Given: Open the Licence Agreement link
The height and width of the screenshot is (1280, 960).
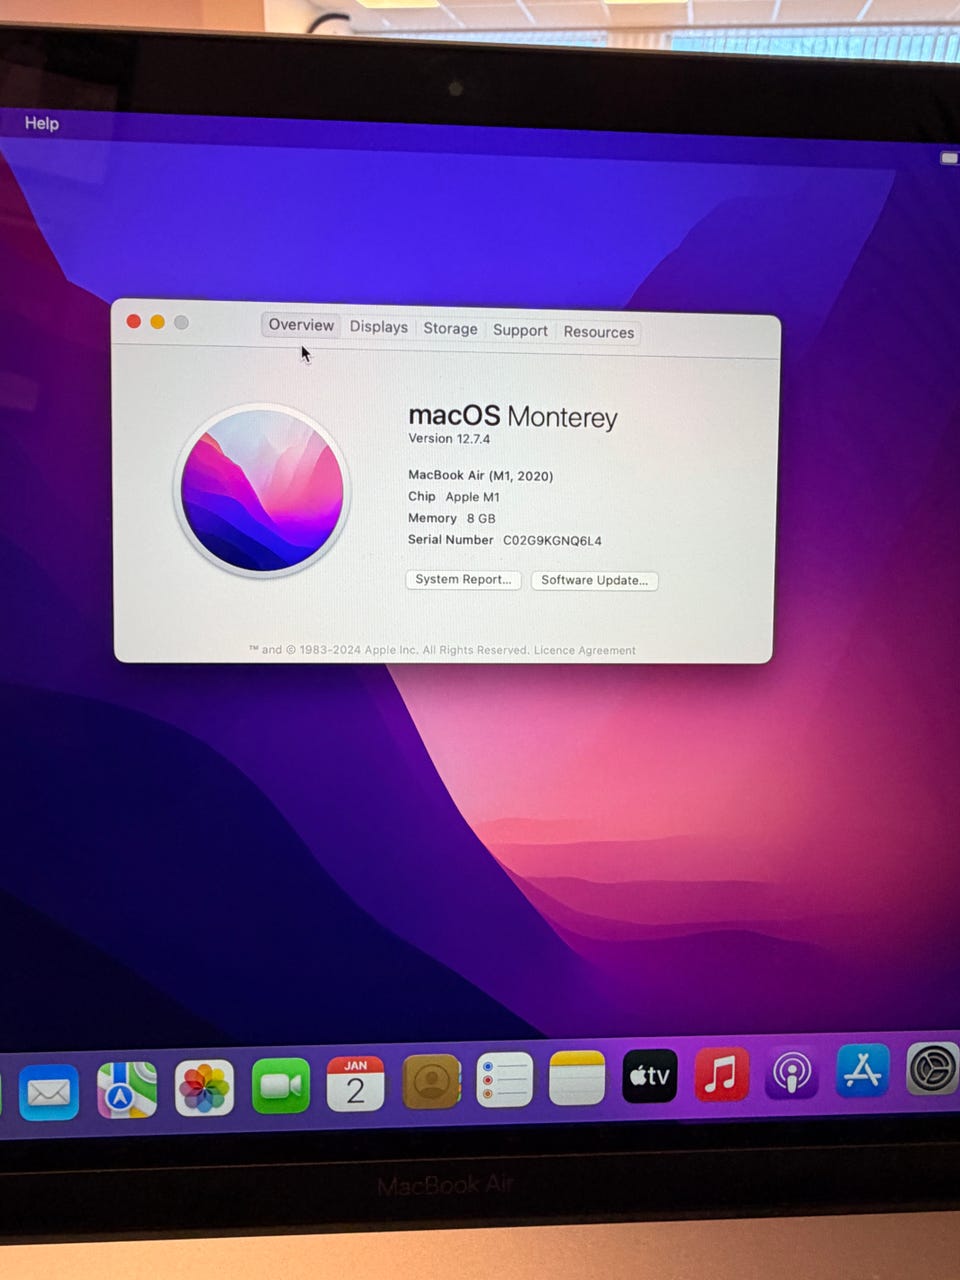Looking at the screenshot, I should [584, 650].
